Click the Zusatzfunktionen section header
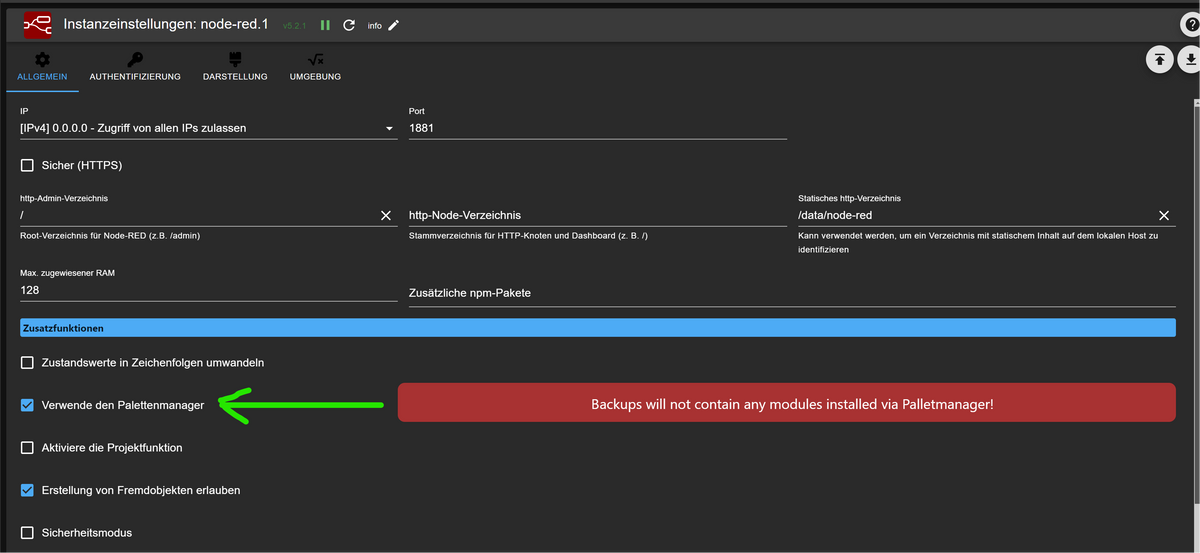This screenshot has height=553, width=1200. coord(598,328)
